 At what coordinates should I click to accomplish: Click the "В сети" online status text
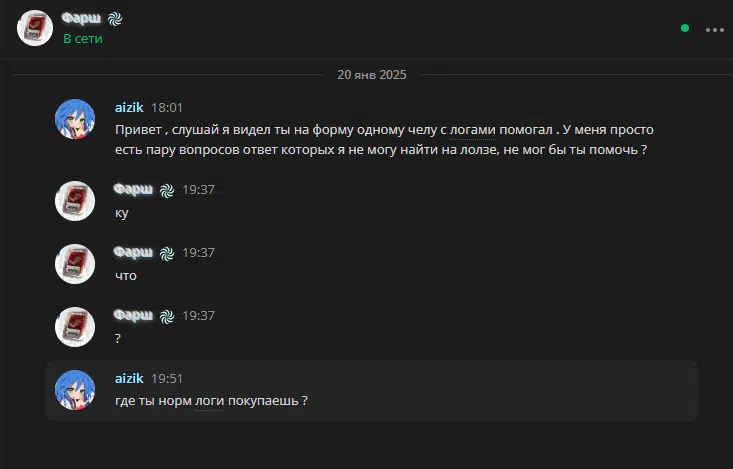(x=83, y=39)
